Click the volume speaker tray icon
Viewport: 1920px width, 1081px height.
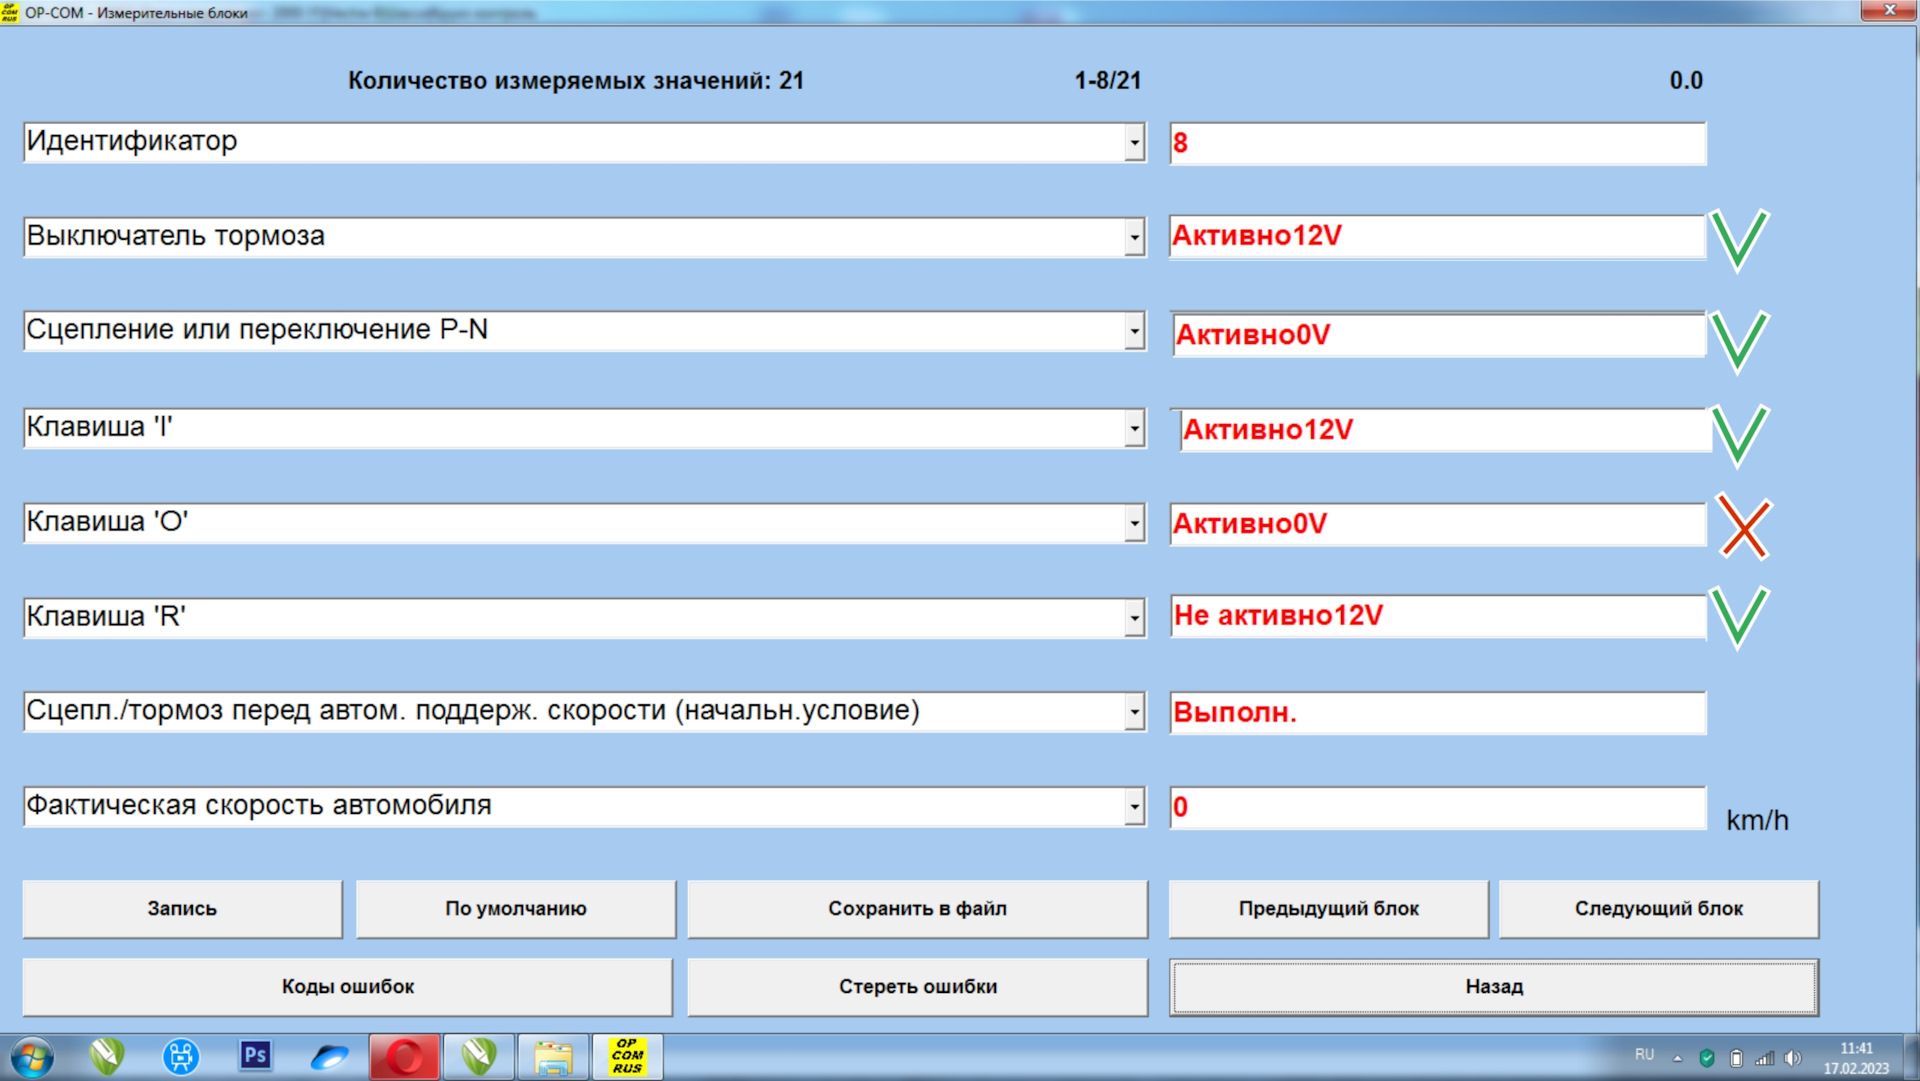pos(1792,1058)
